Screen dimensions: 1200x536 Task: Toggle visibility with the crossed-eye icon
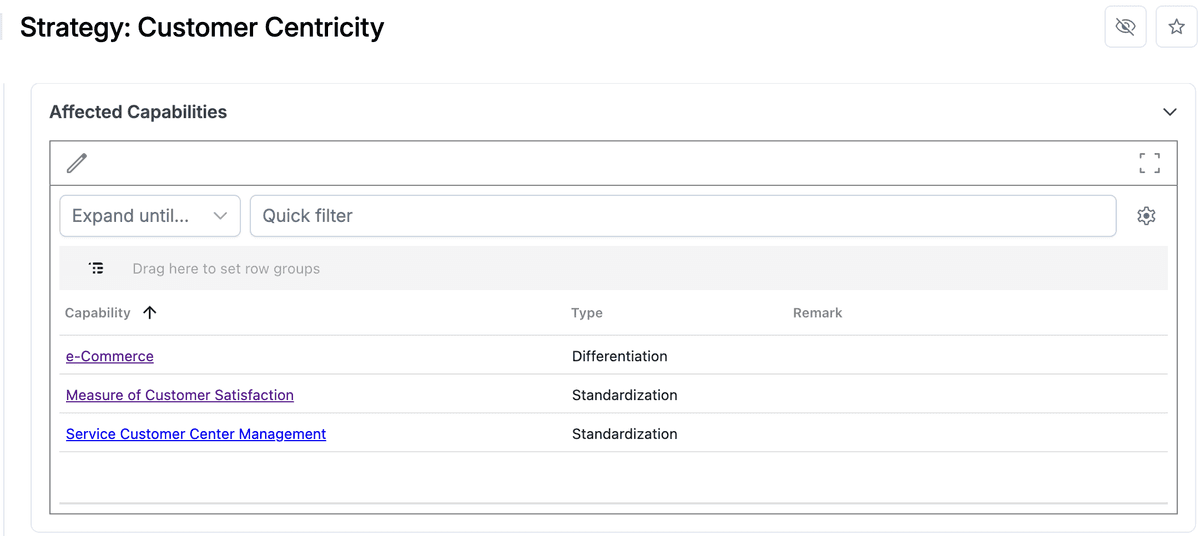coord(1125,27)
